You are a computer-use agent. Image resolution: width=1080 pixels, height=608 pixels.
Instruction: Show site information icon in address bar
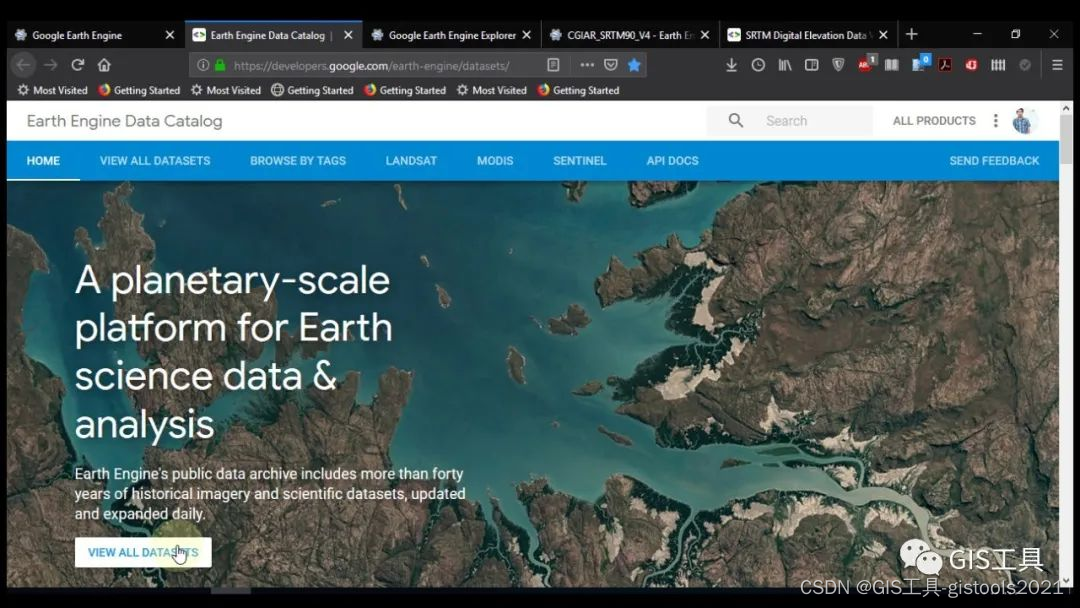click(x=203, y=65)
